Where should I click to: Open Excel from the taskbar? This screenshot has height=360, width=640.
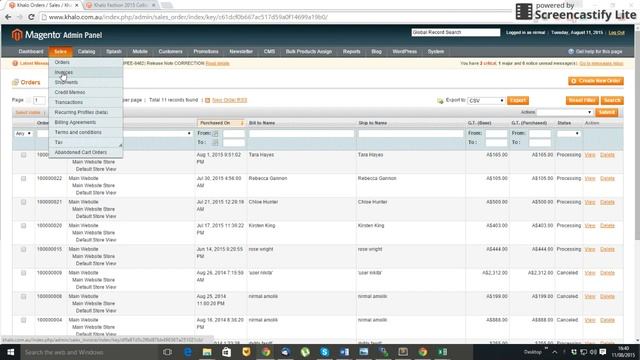(x=442, y=352)
